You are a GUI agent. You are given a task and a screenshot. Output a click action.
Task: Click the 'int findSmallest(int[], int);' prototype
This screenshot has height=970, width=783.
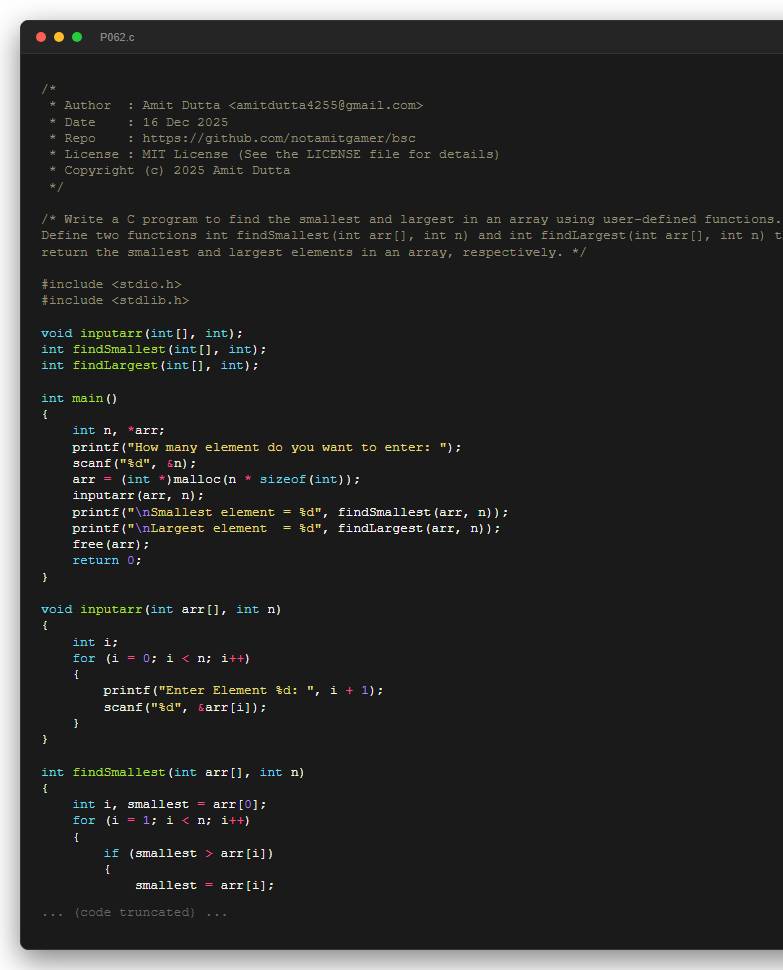[x=154, y=350]
